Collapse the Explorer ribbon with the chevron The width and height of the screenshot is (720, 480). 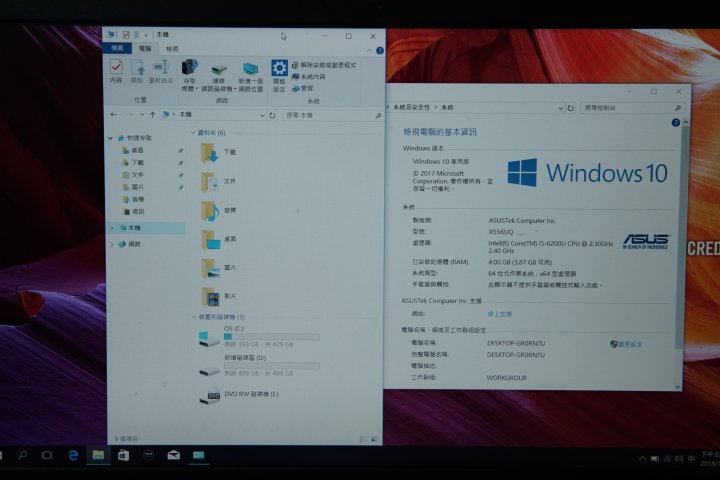369,51
